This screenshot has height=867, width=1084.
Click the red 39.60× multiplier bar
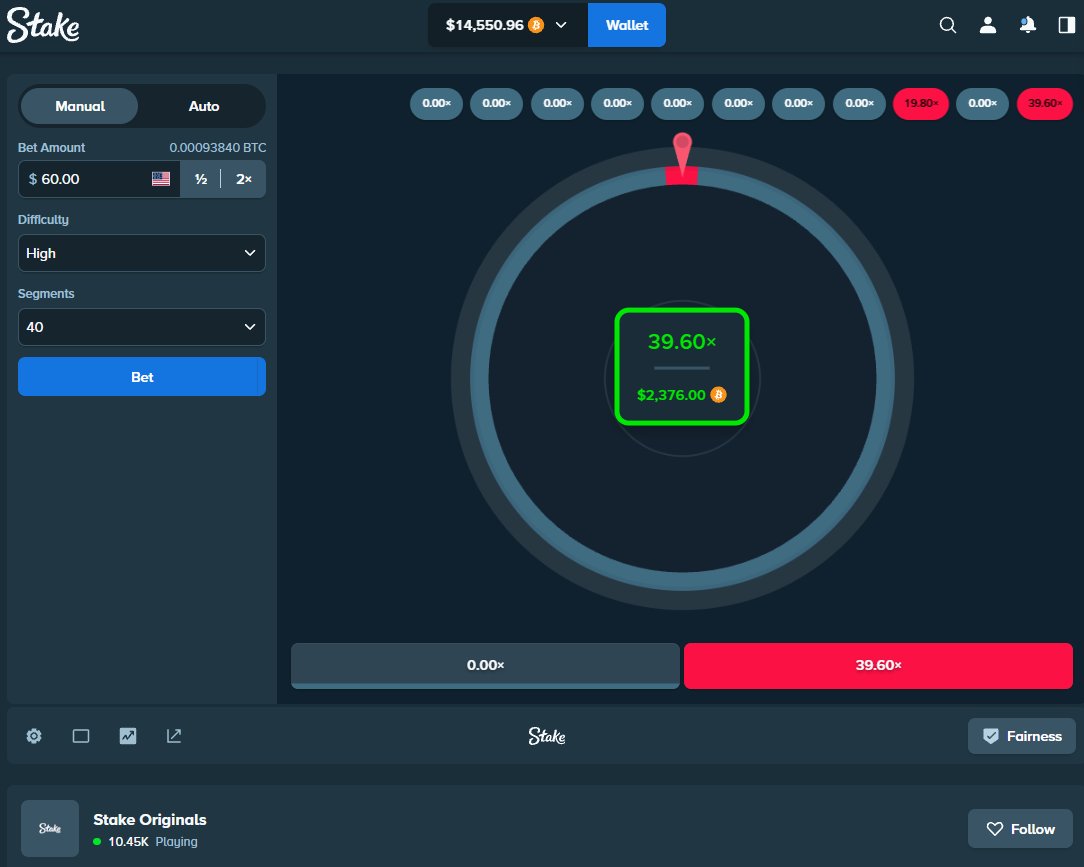click(x=878, y=666)
